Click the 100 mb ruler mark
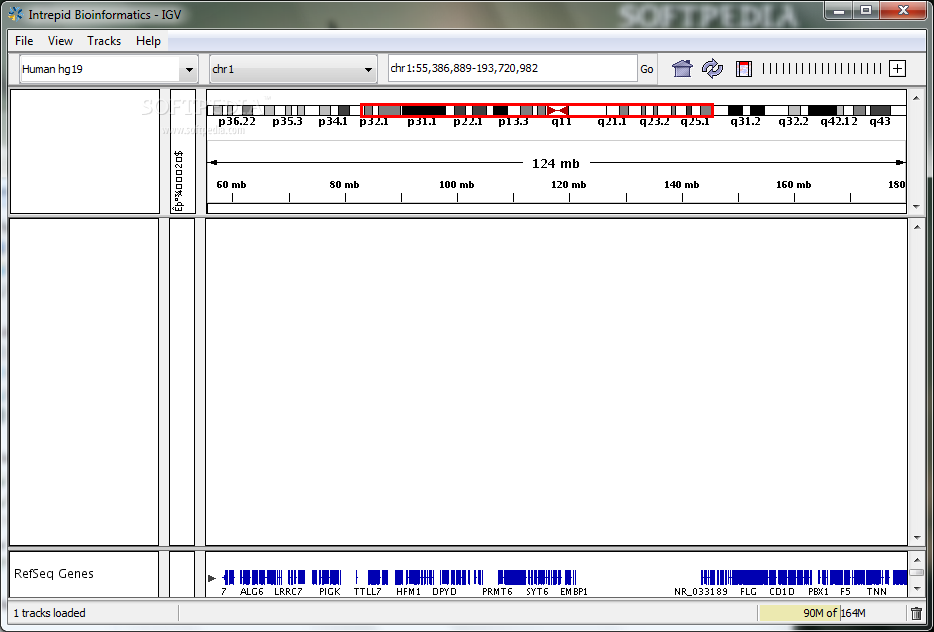 [x=457, y=185]
